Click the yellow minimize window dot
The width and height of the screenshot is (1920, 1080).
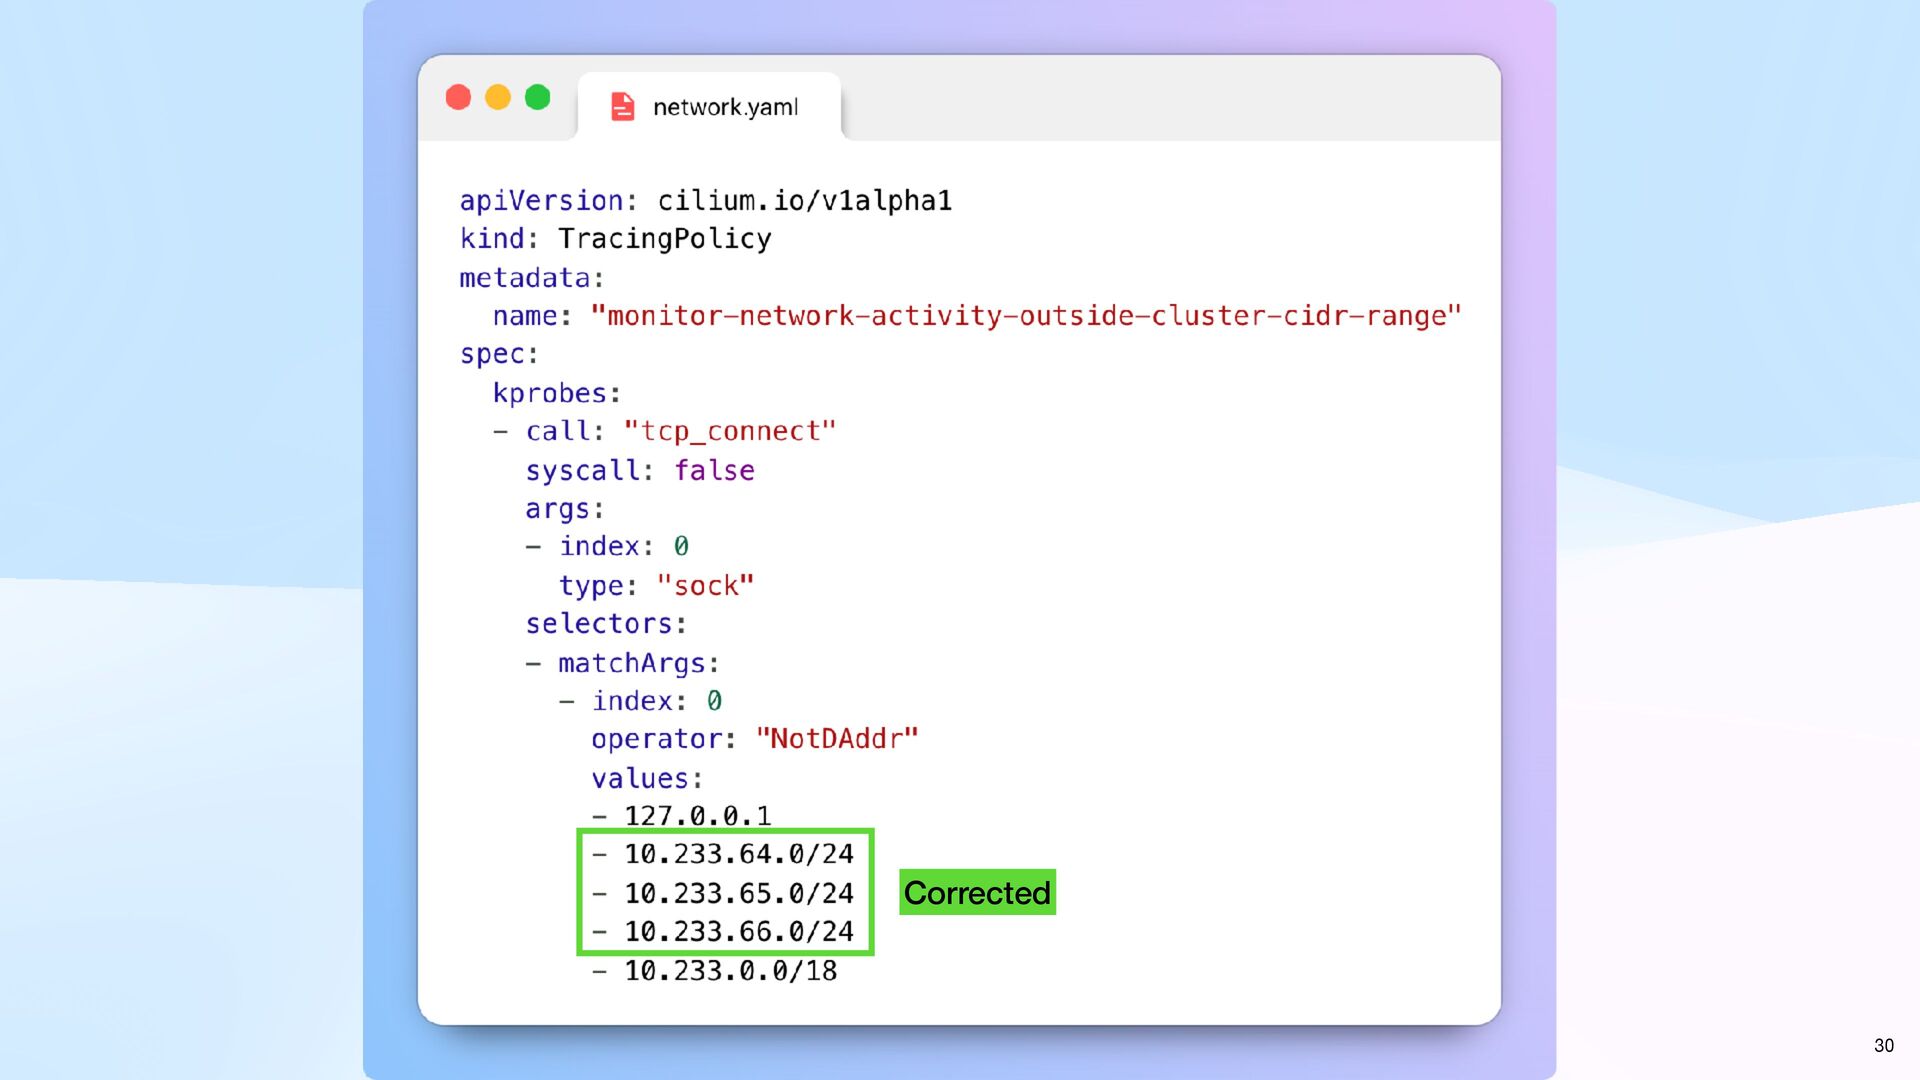[498, 97]
